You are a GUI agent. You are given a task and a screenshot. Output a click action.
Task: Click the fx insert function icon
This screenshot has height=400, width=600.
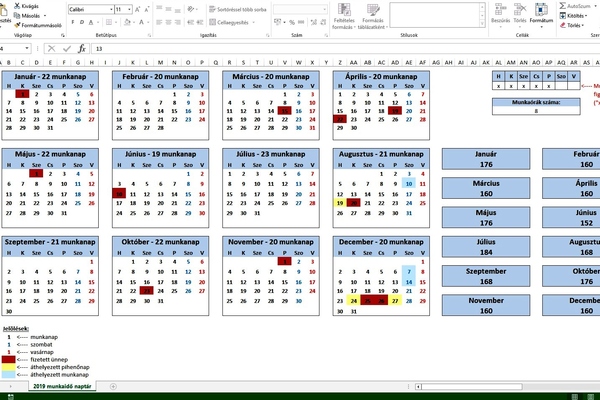[x=82, y=49]
